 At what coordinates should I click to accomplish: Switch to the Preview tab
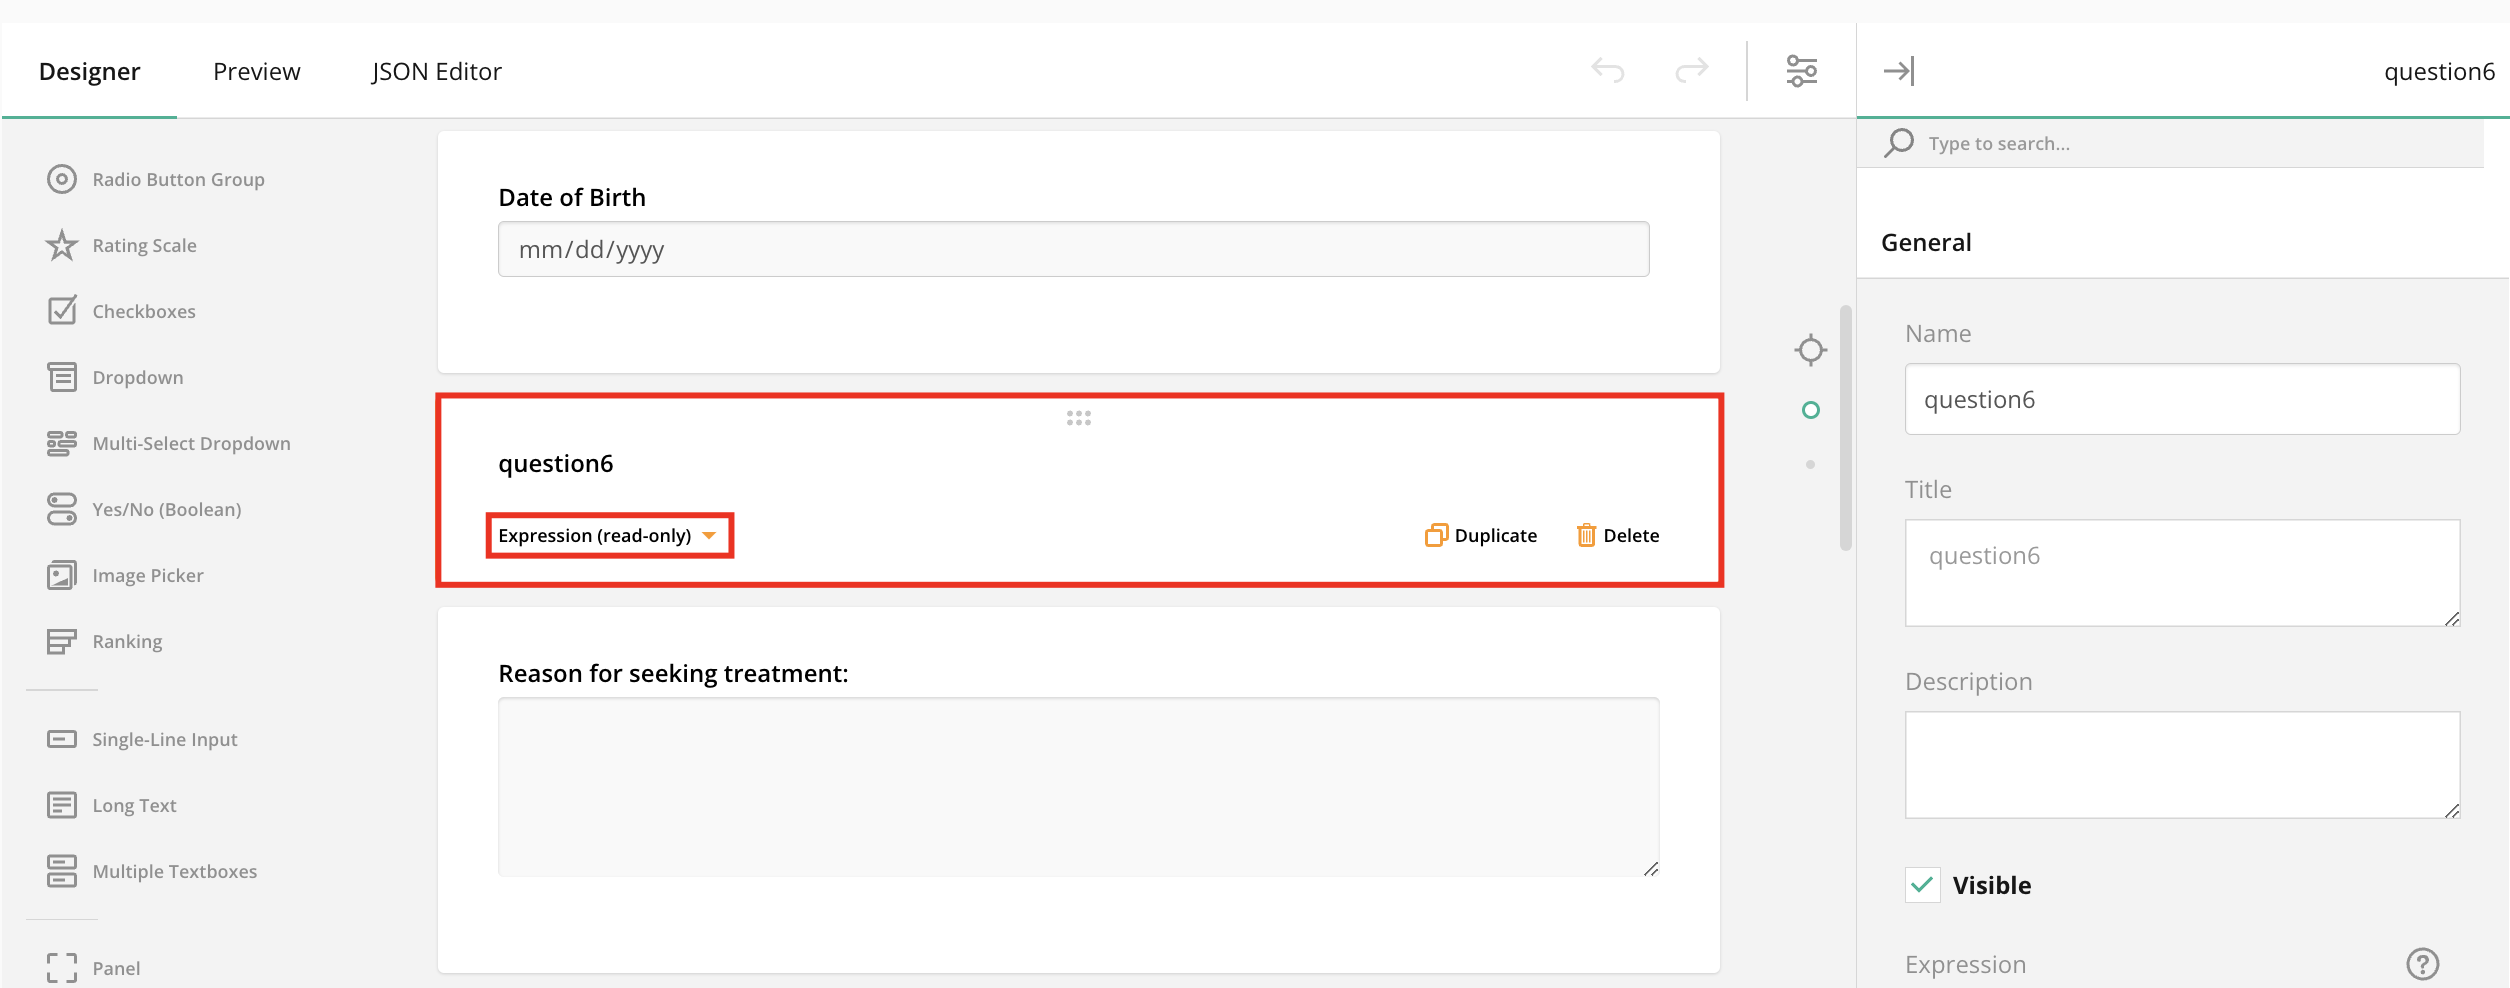(256, 72)
